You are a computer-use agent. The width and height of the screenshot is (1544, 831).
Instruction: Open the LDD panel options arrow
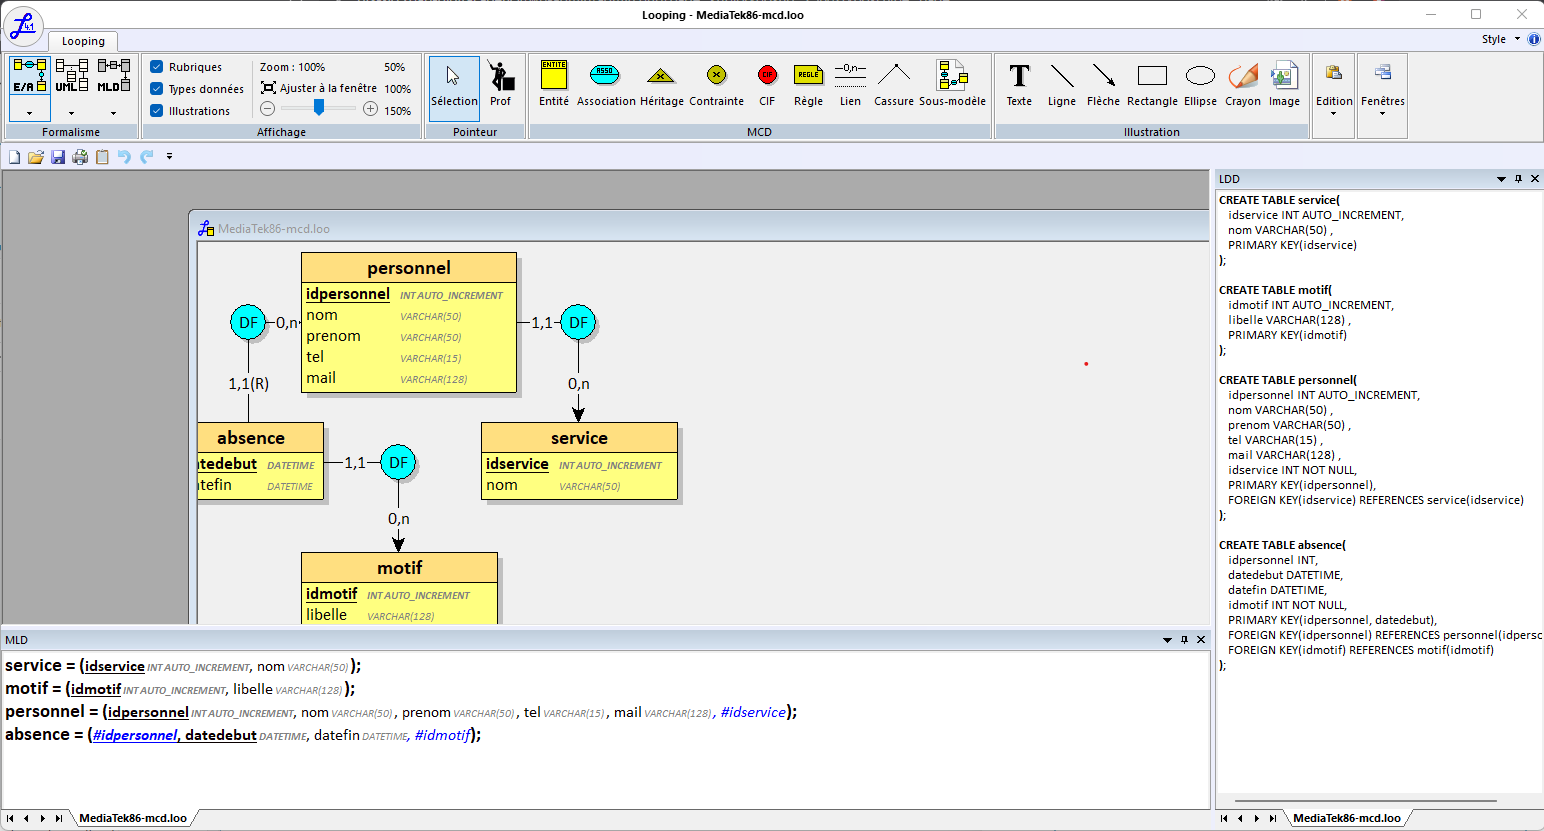[1501, 179]
